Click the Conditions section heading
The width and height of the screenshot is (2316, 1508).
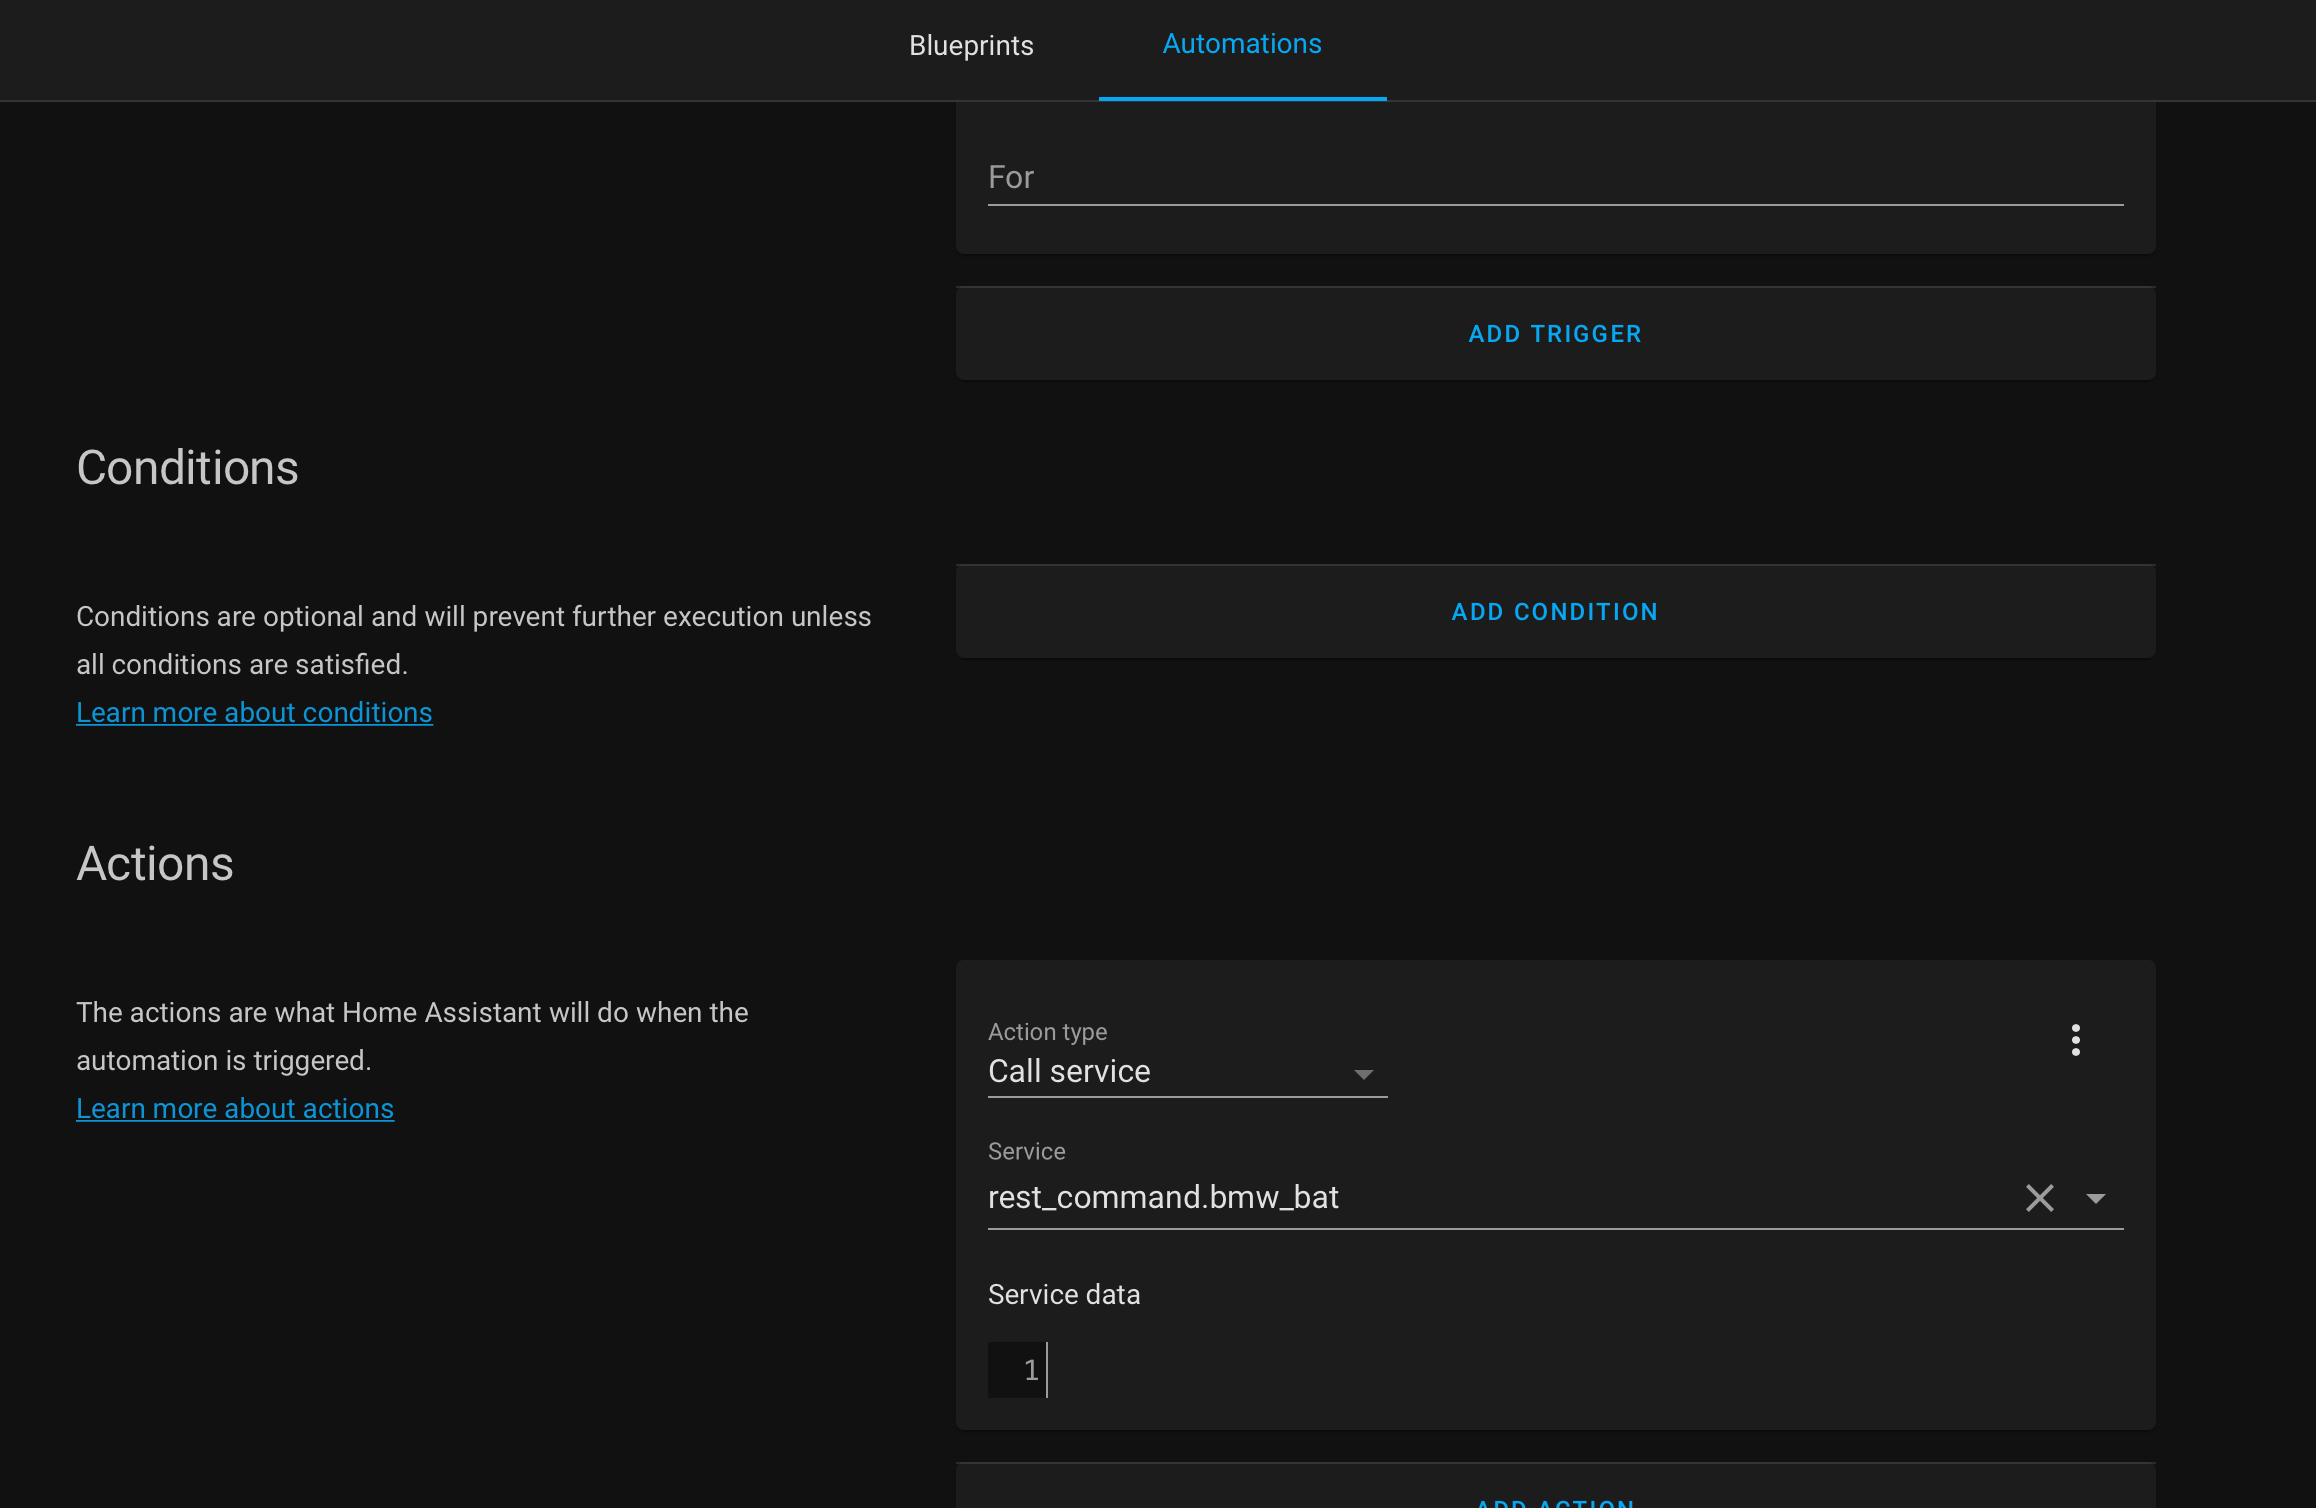point(187,468)
